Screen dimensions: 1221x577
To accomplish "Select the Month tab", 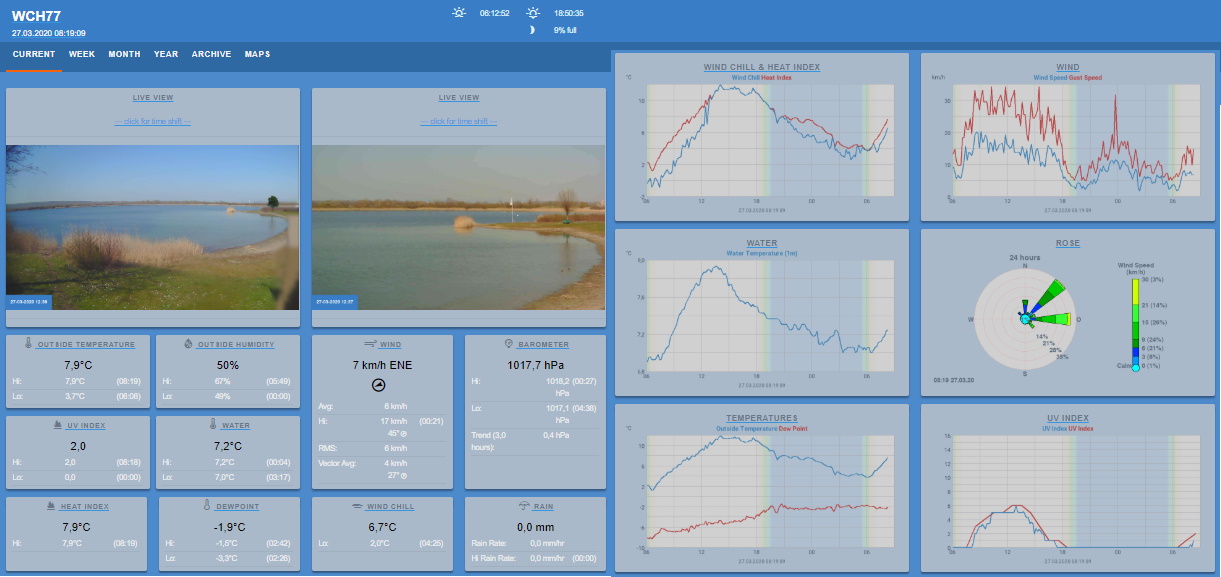I will [x=124, y=54].
